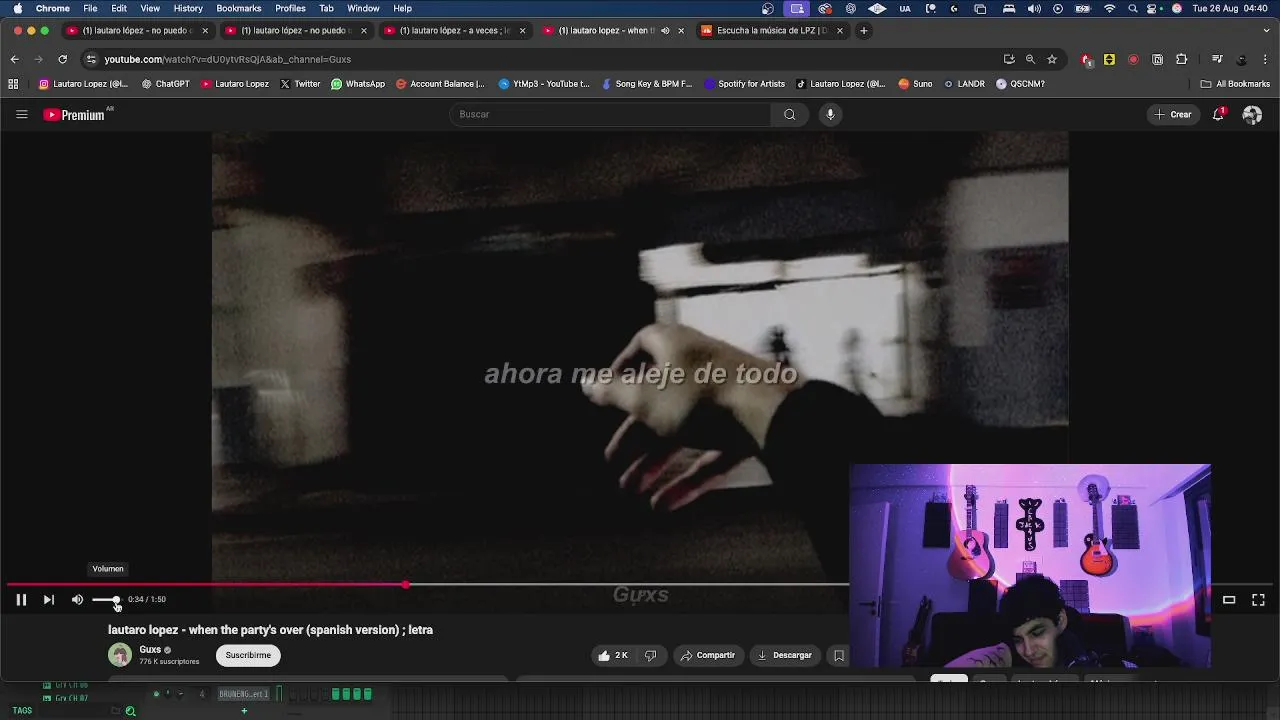The height and width of the screenshot is (720, 1280).
Task: Expand the All Bookmarks folder
Action: [1235, 84]
